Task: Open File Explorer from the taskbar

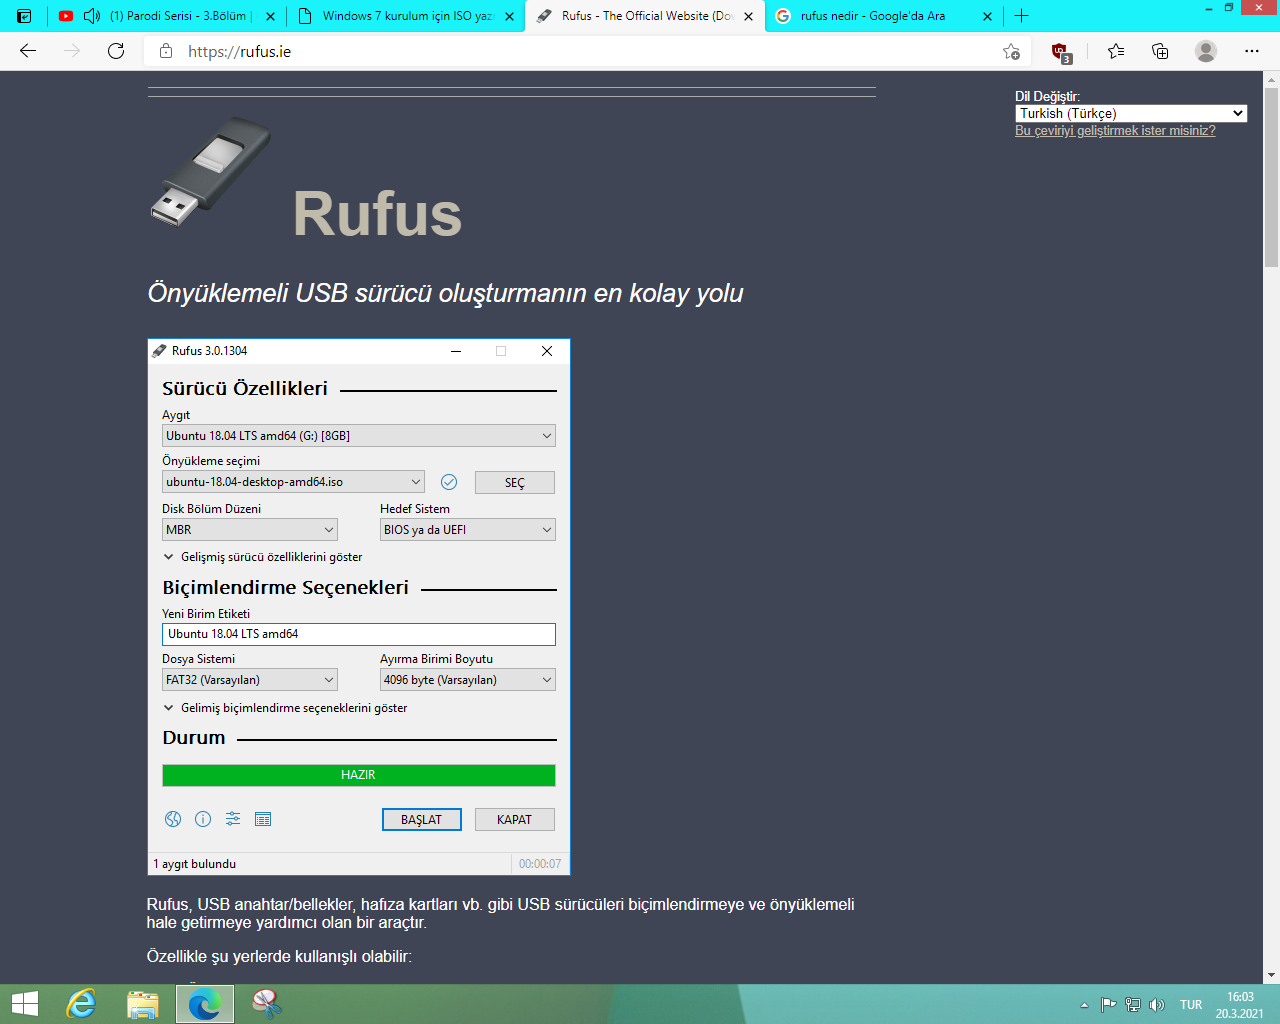Action: pos(143,1004)
